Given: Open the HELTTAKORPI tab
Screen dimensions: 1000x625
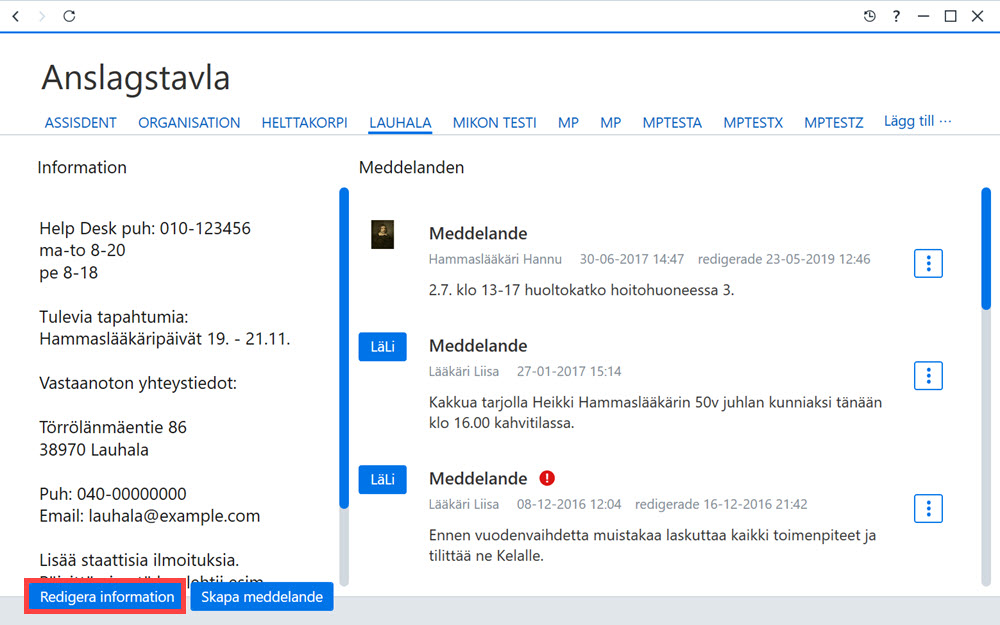Looking at the screenshot, I should click(304, 122).
